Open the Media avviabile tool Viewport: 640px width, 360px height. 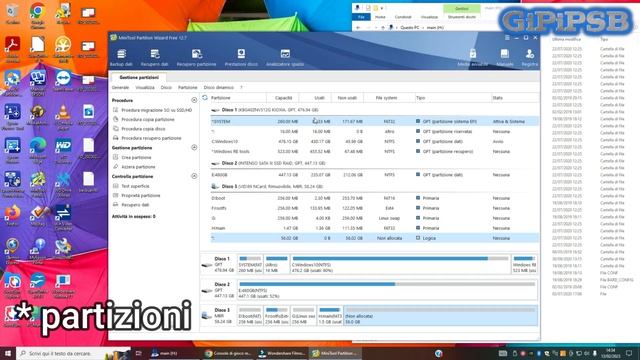472,58
